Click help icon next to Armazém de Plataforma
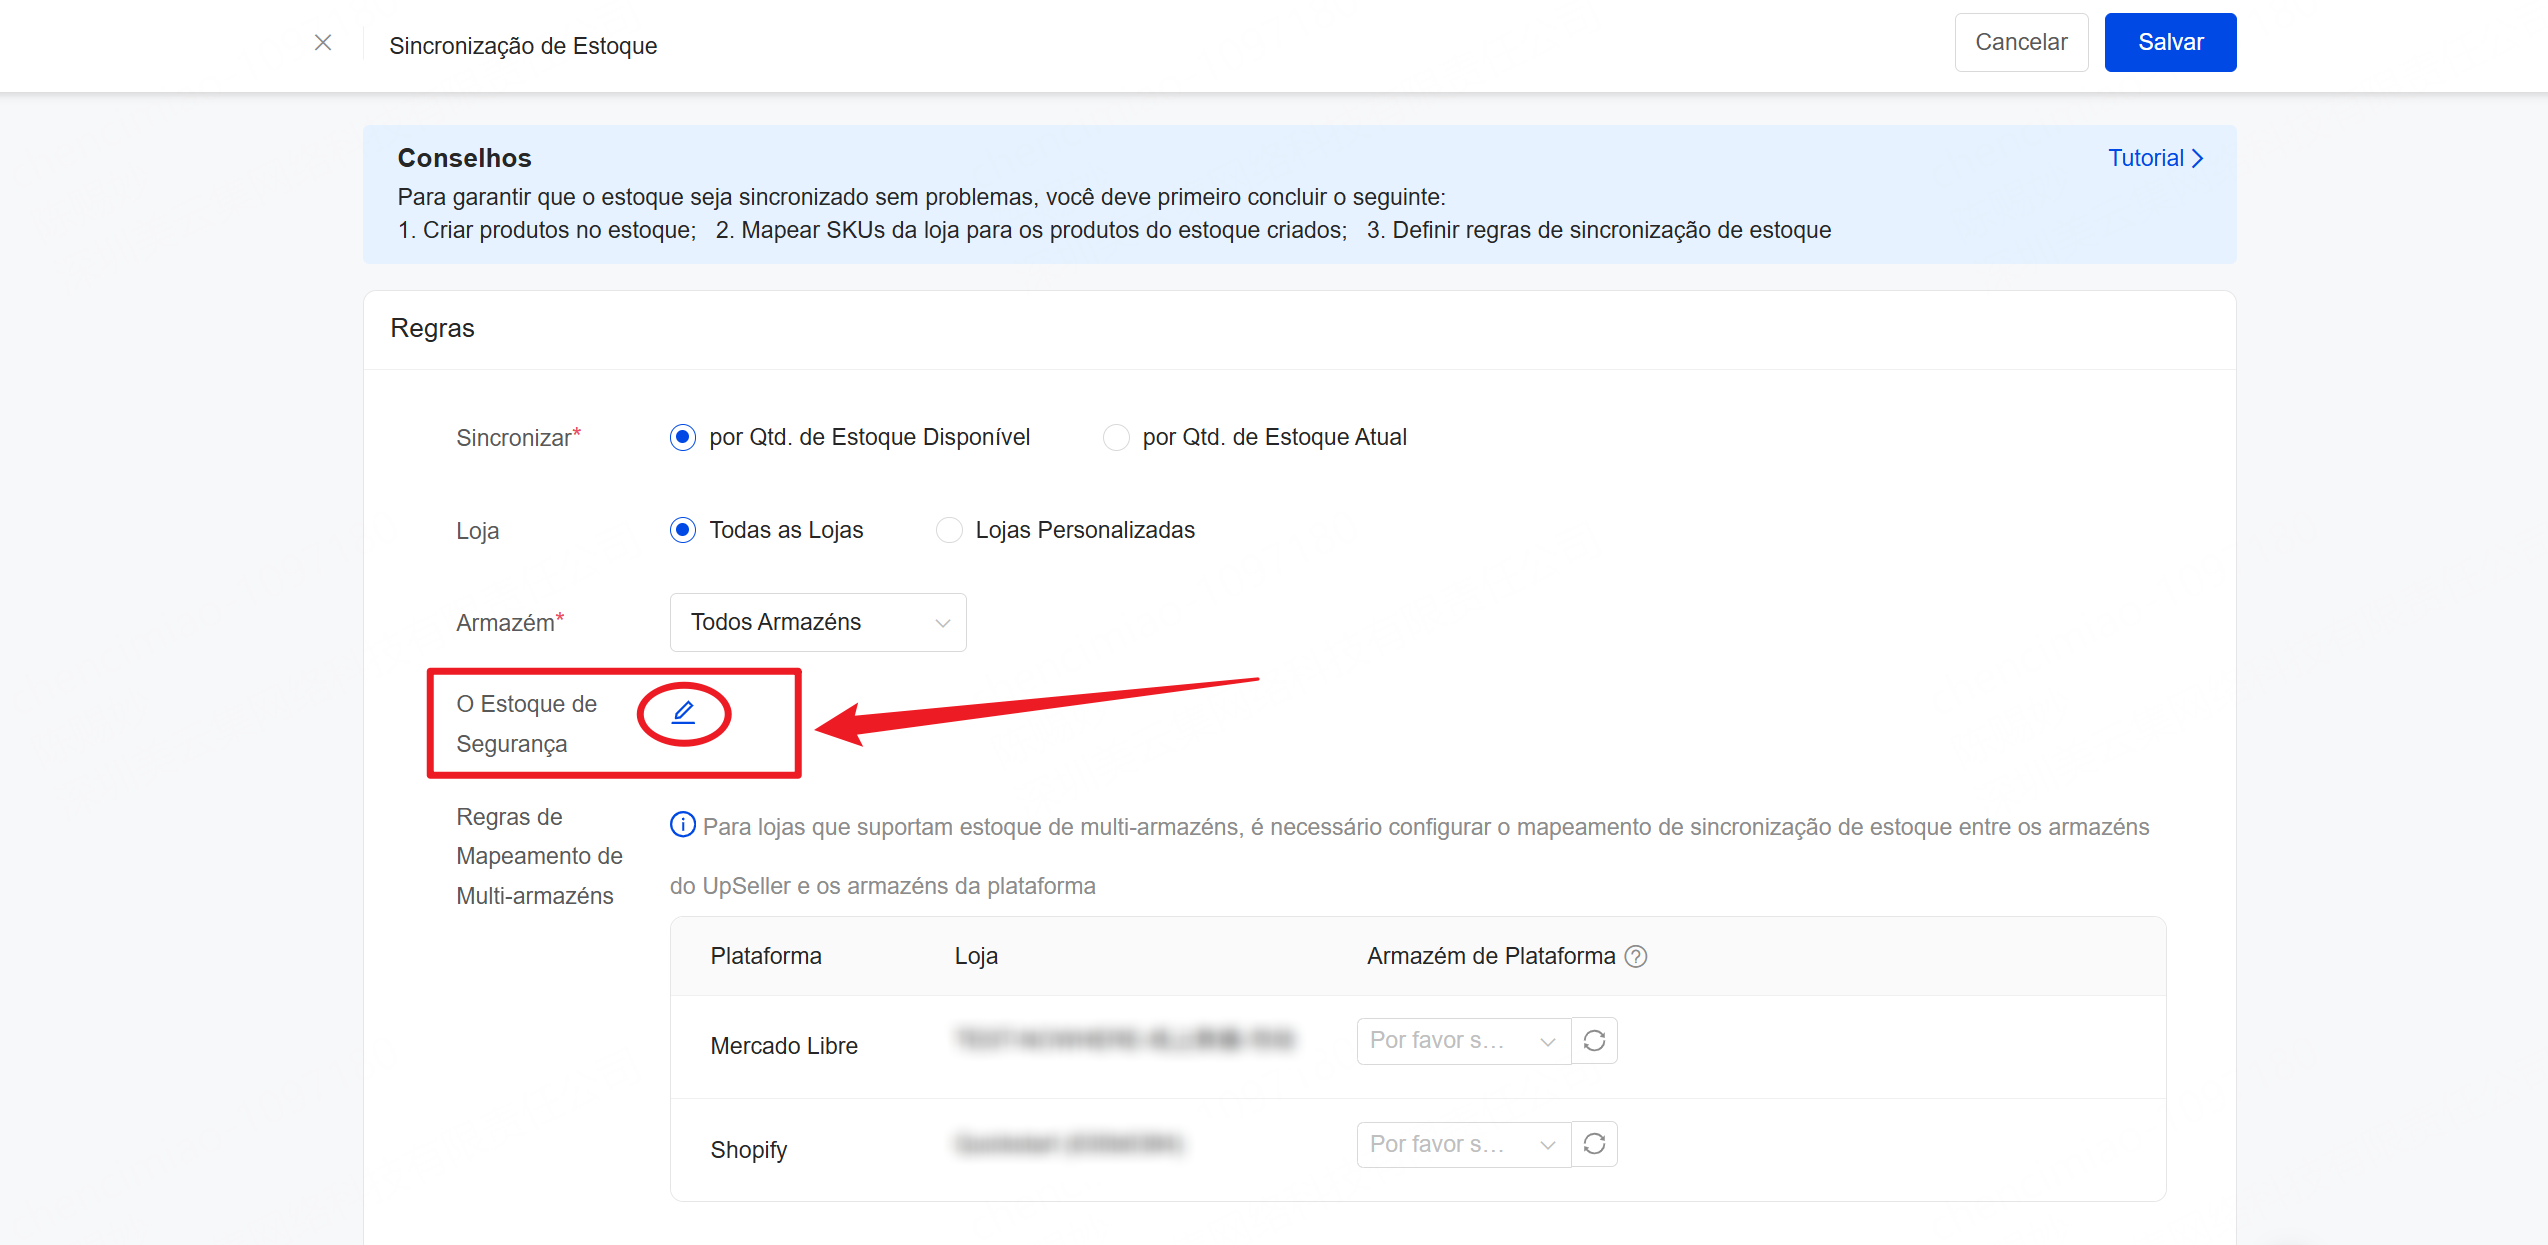This screenshot has width=2548, height=1245. (1636, 956)
